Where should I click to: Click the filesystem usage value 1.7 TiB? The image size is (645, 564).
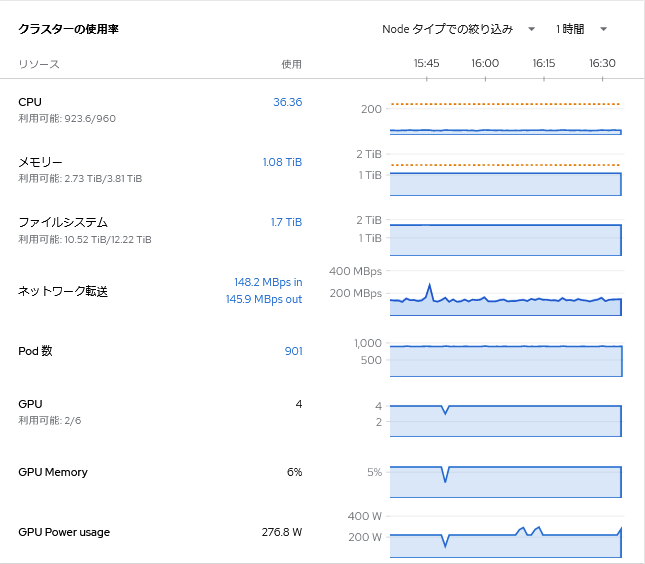pyautogui.click(x=286, y=222)
